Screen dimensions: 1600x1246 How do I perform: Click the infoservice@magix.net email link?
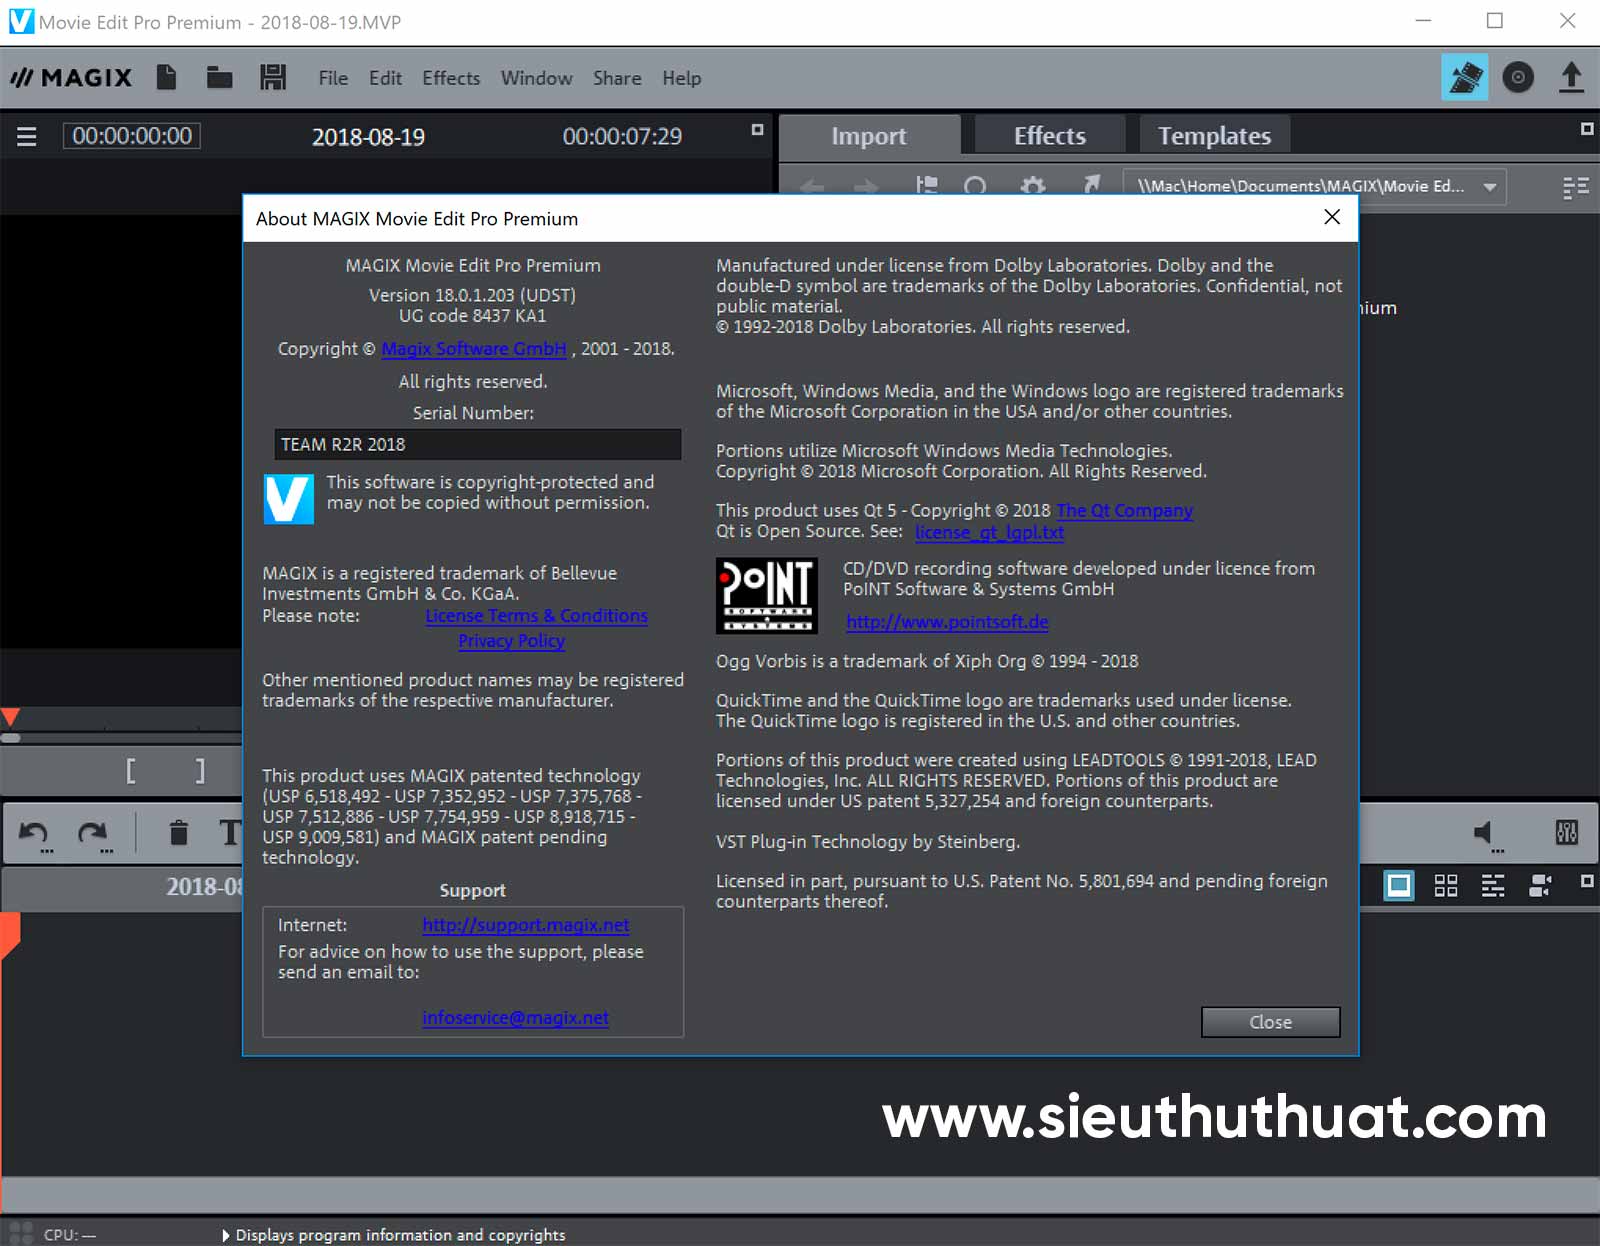[515, 1018]
